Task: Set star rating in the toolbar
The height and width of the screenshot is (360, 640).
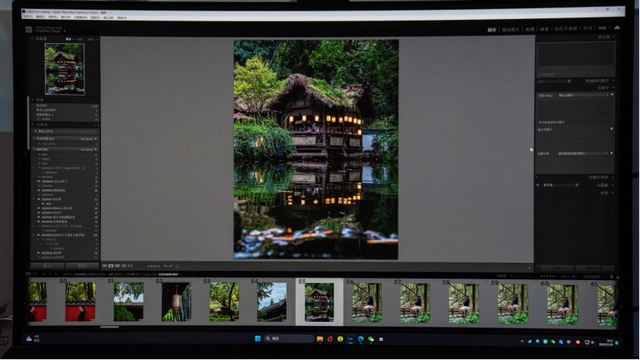Action: [x=154, y=266]
